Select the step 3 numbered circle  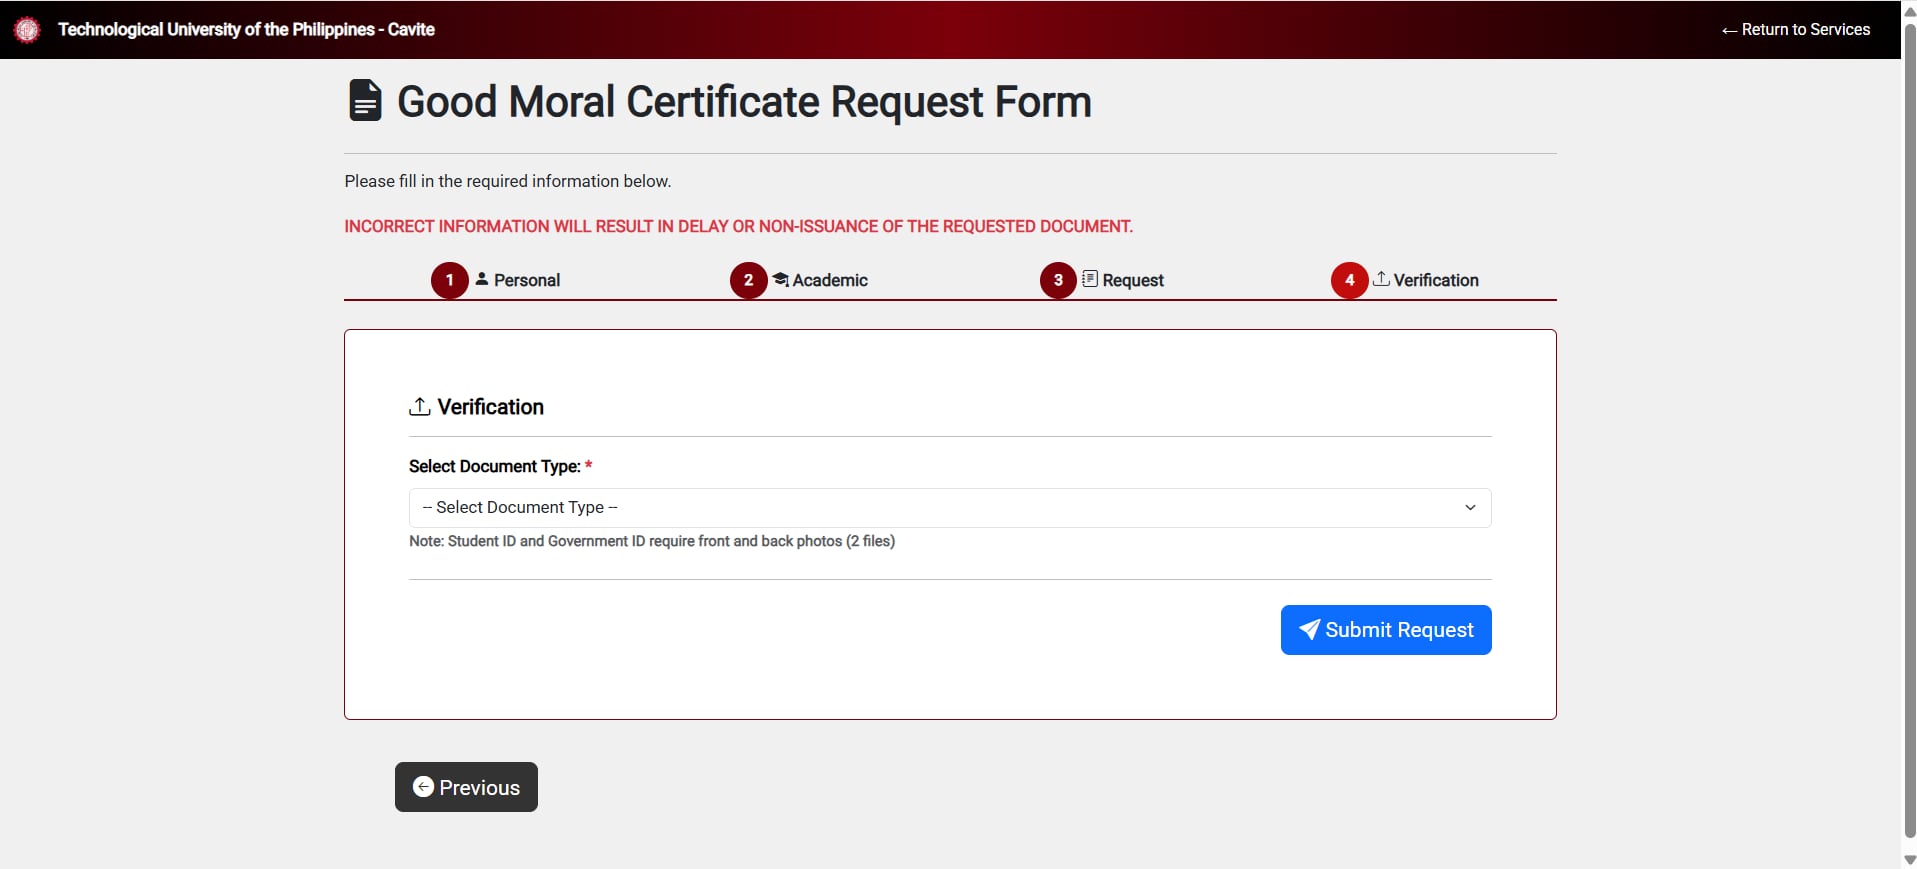[1058, 280]
